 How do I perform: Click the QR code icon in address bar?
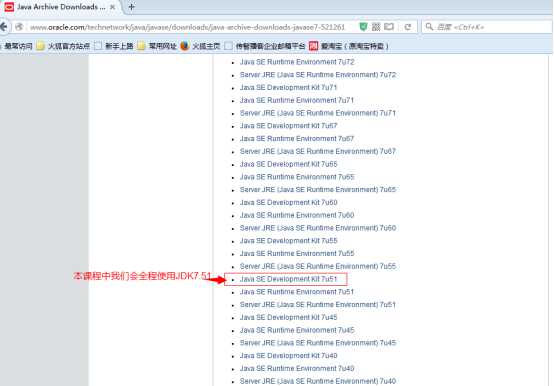click(x=376, y=27)
